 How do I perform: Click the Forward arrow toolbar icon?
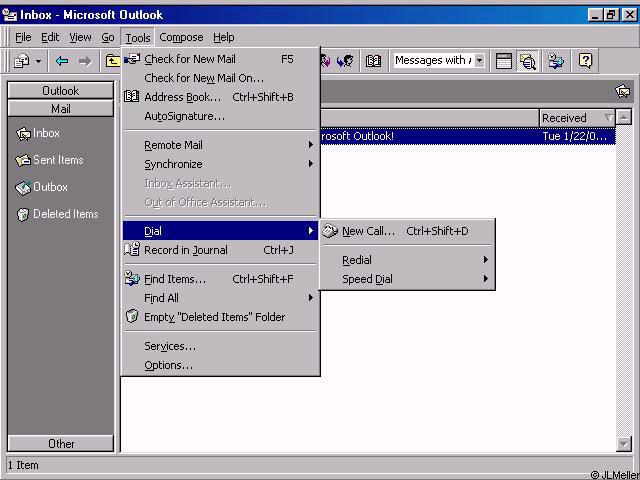click(85, 61)
